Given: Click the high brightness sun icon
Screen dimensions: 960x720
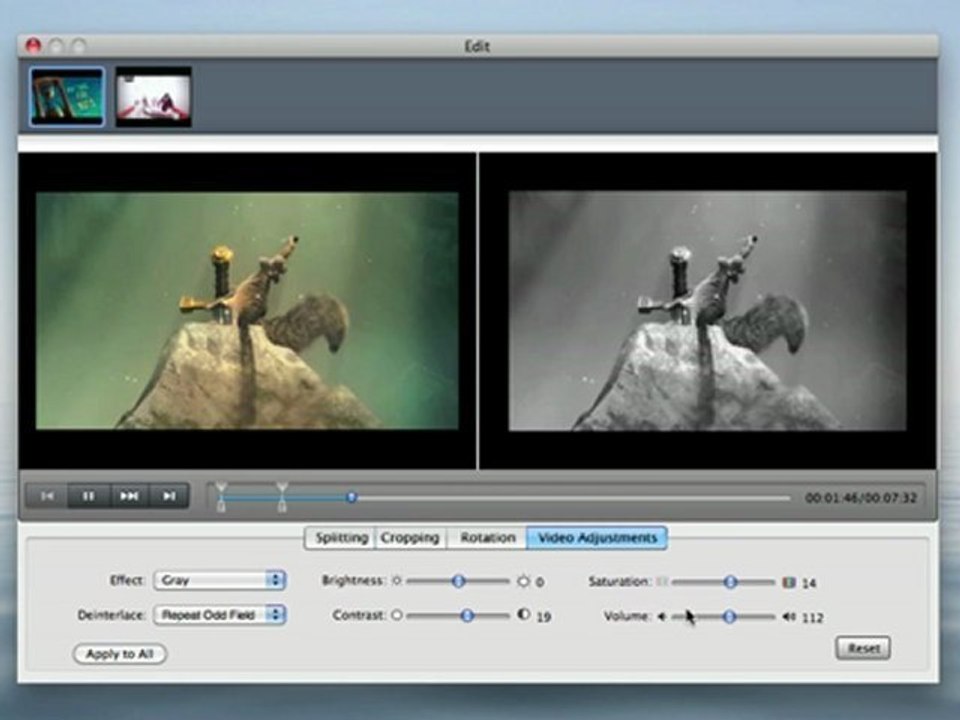Looking at the screenshot, I should tap(523, 581).
